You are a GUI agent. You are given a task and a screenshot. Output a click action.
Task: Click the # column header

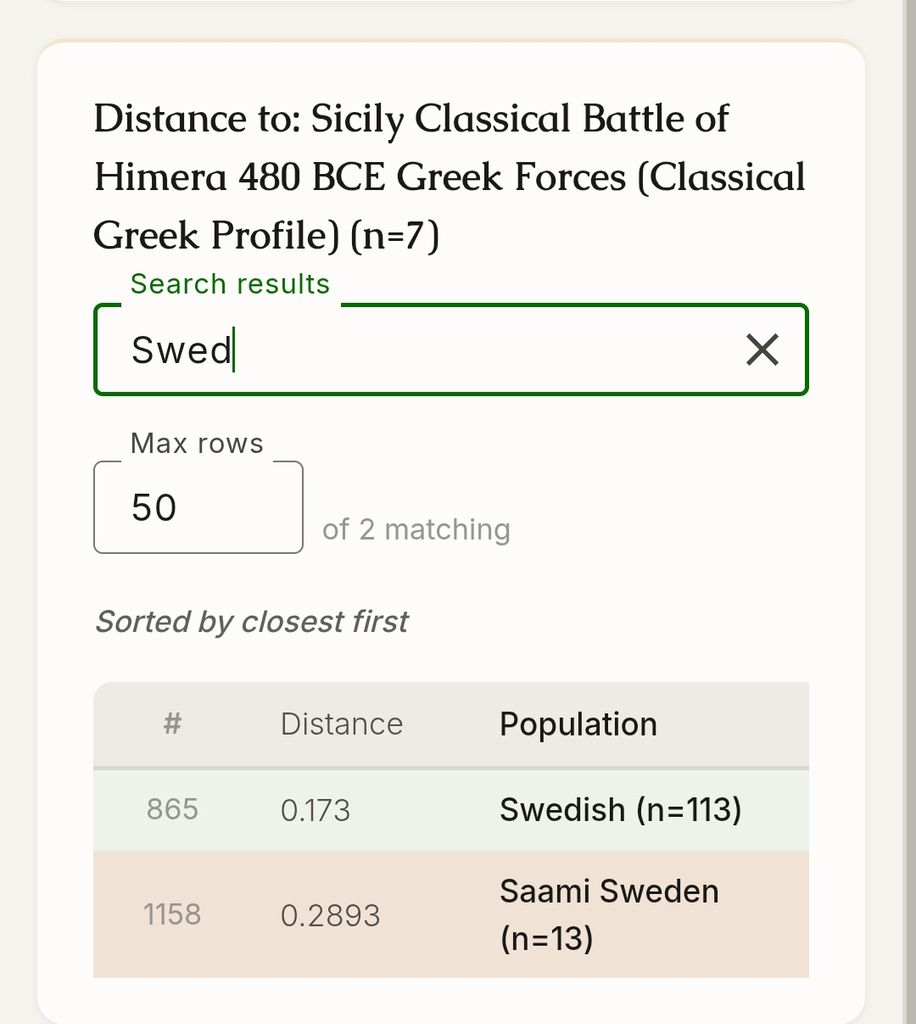pos(172,724)
